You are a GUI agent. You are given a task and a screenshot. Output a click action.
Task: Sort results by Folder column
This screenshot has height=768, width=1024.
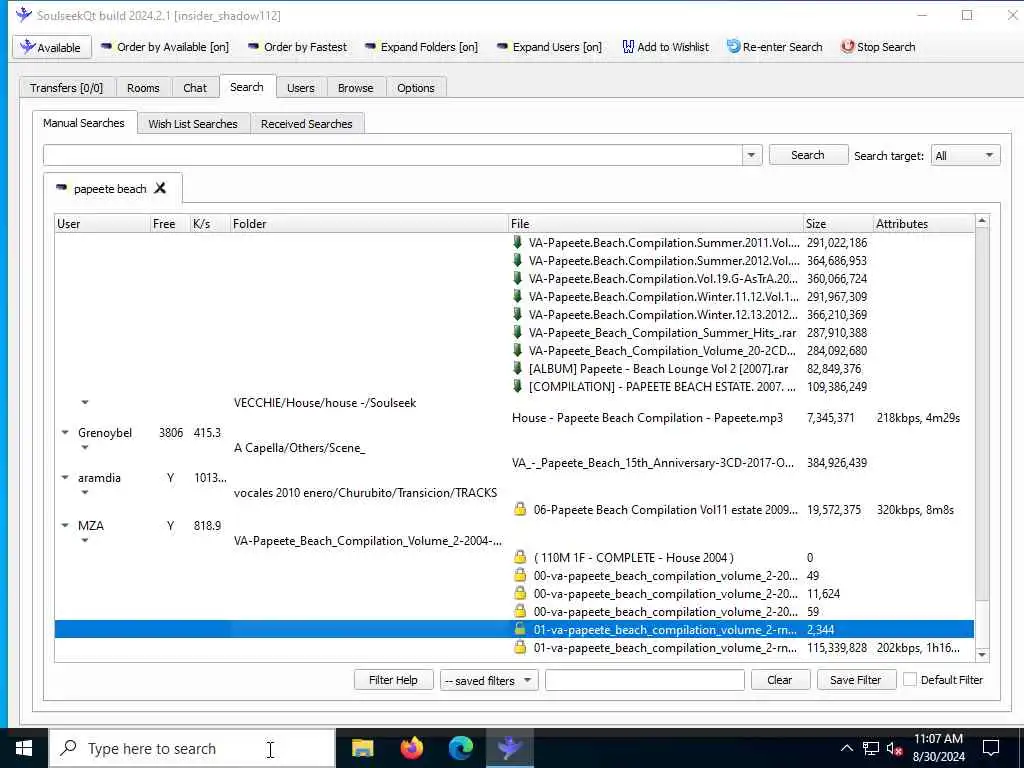369,223
